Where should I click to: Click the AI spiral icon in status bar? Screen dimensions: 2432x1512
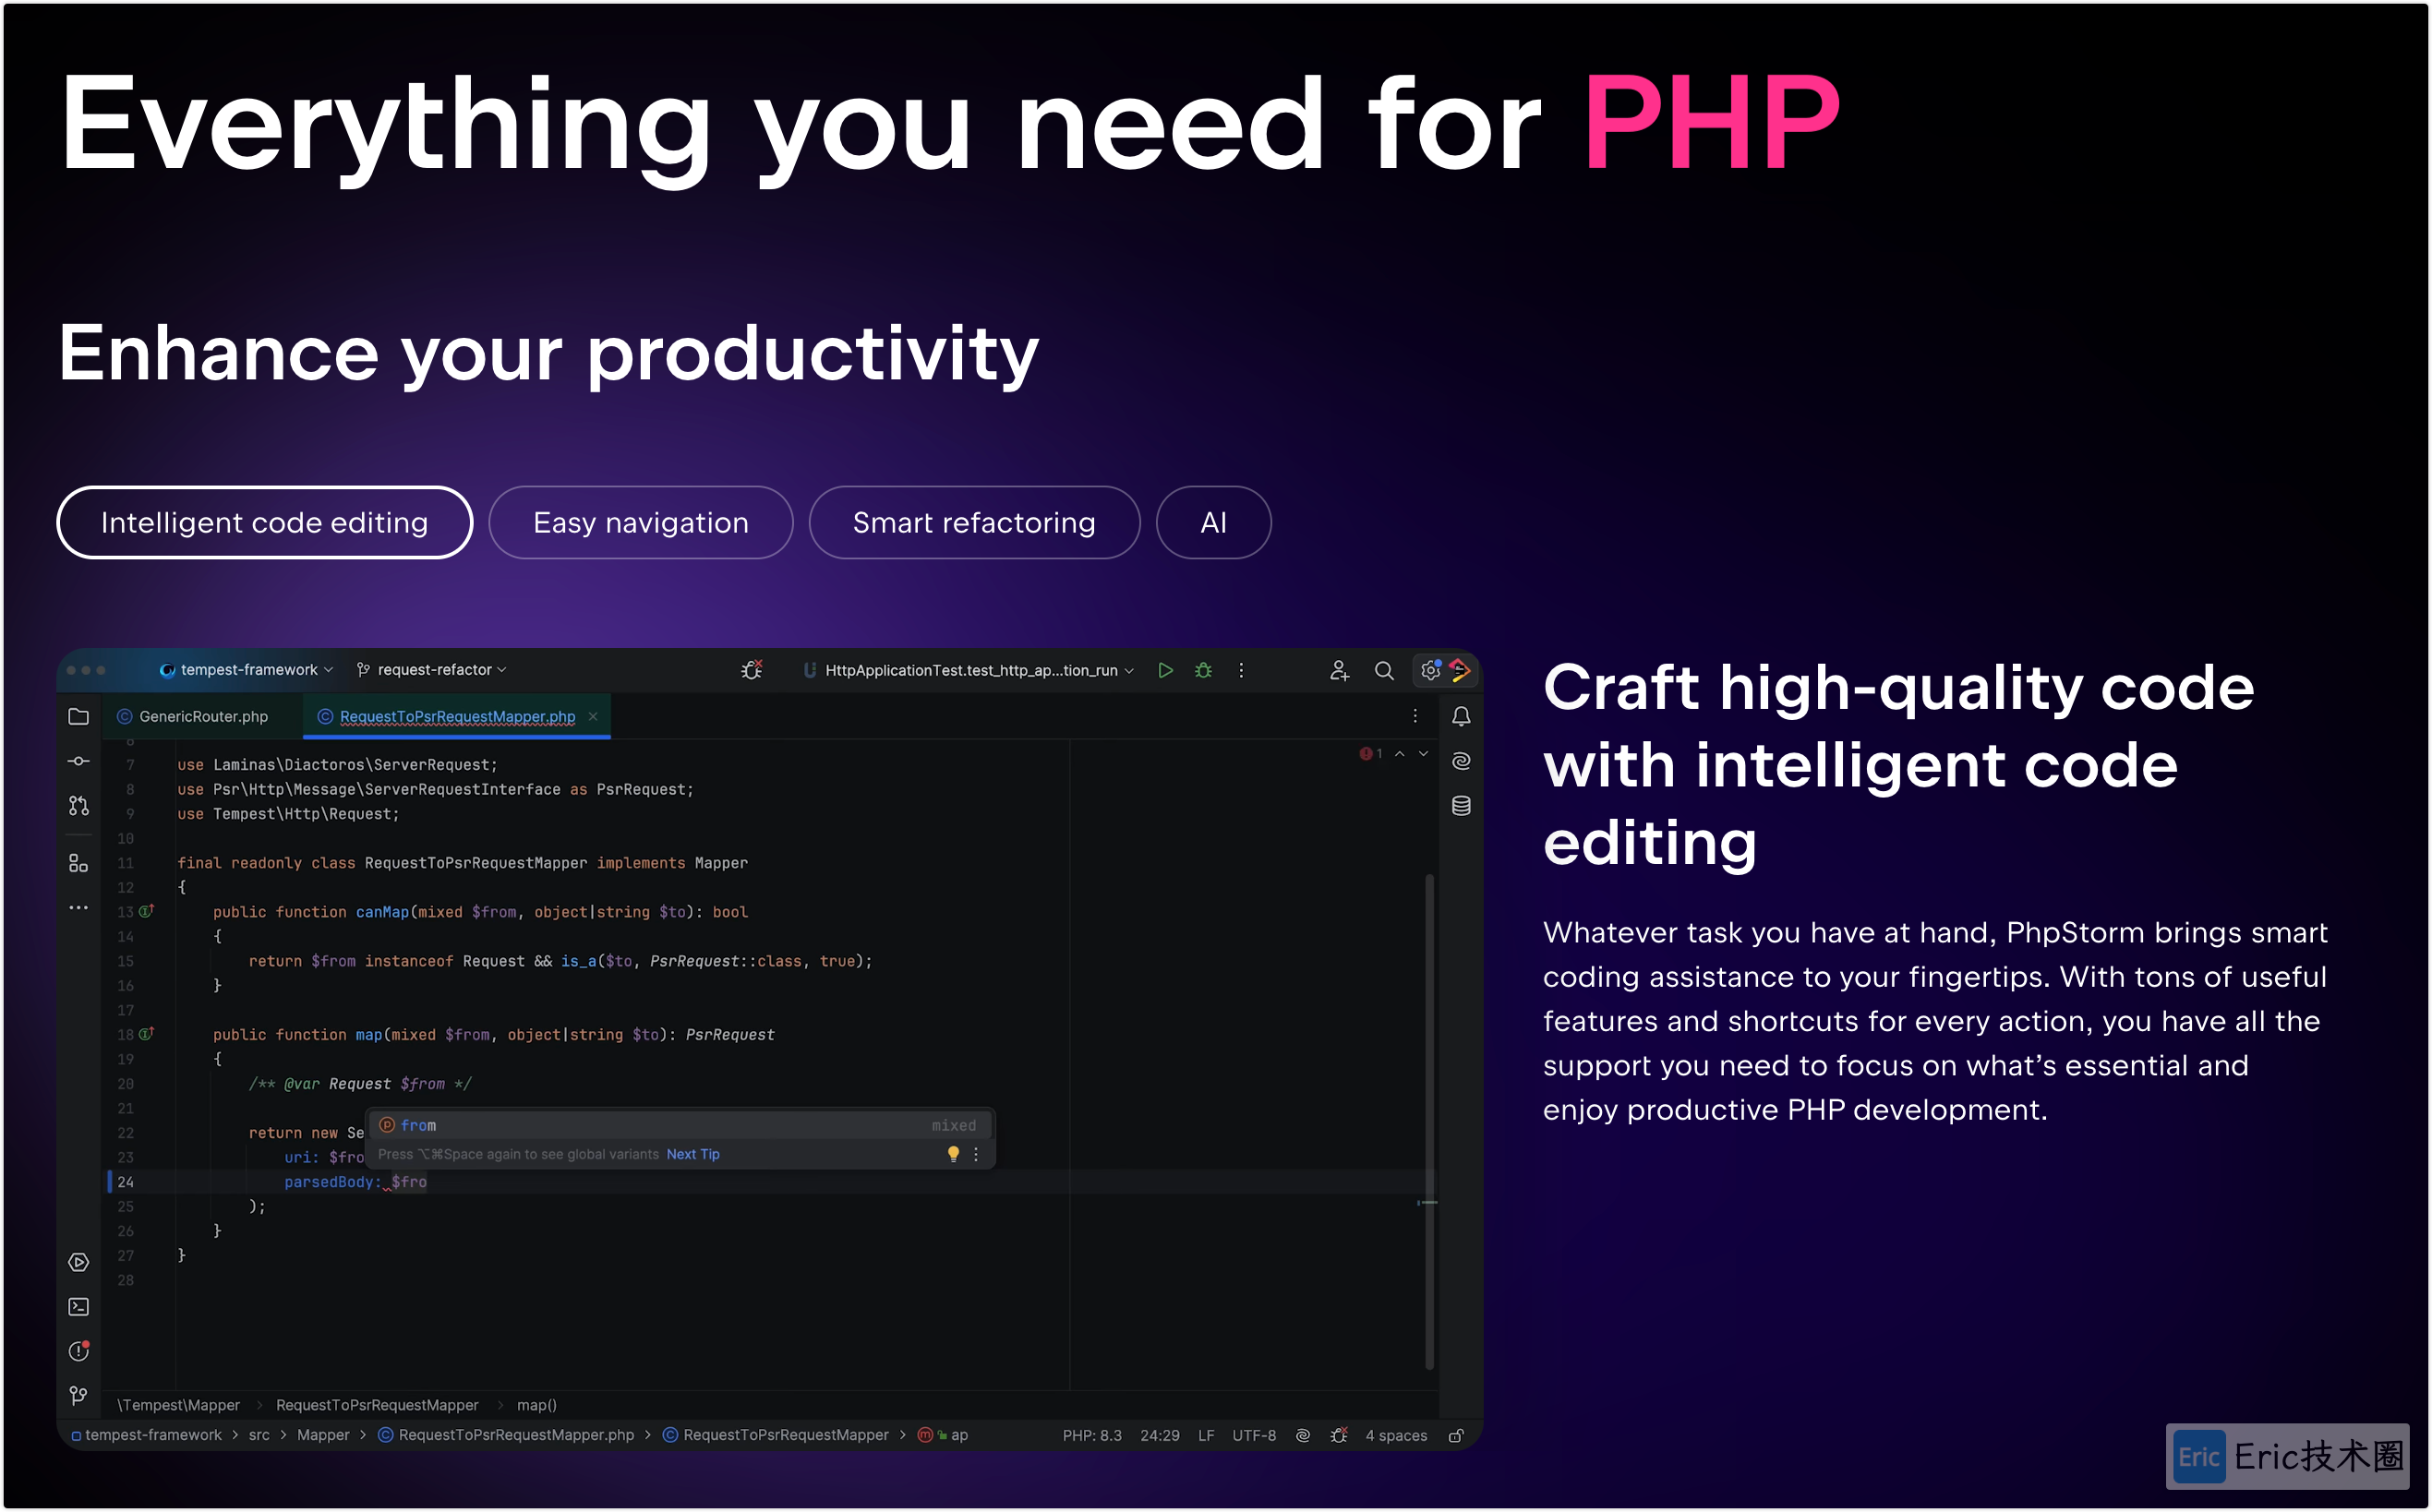[1303, 1435]
